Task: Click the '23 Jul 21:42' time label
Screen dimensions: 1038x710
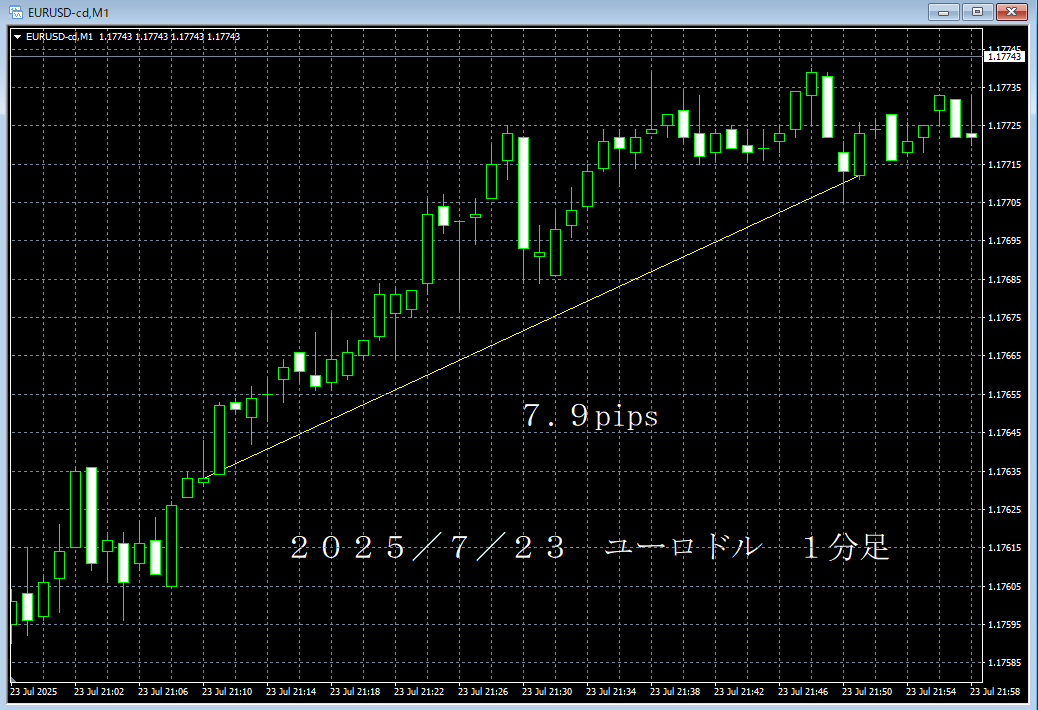Action: (x=739, y=691)
